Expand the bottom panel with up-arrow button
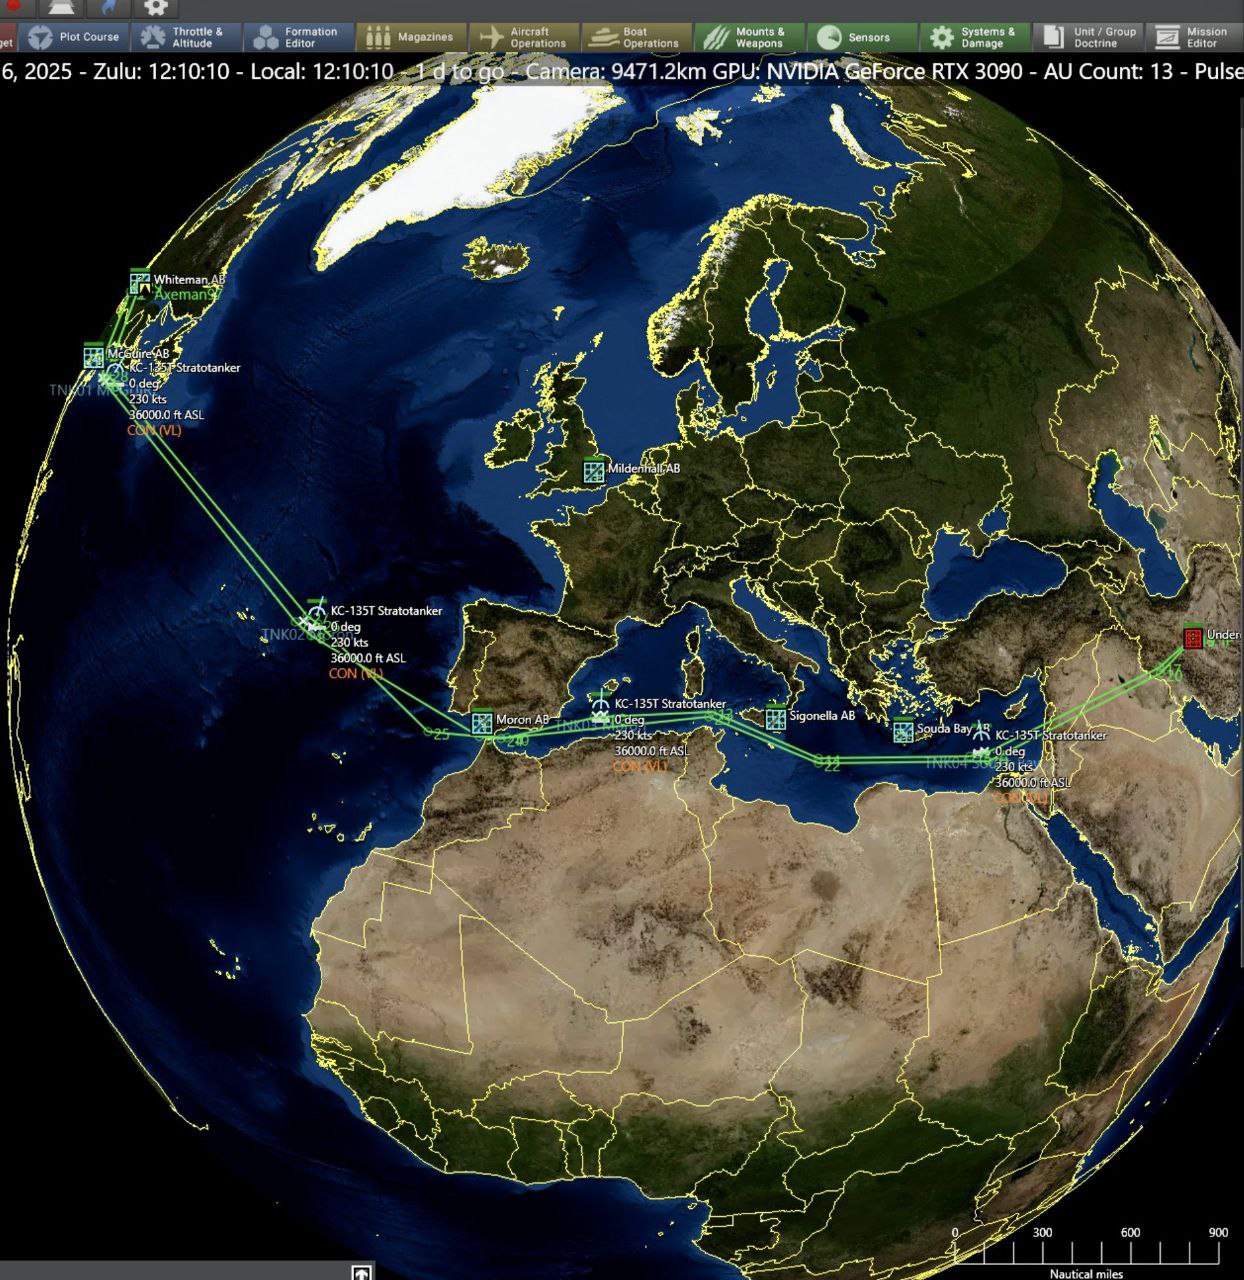The height and width of the screenshot is (1280, 1244). coord(362,1272)
